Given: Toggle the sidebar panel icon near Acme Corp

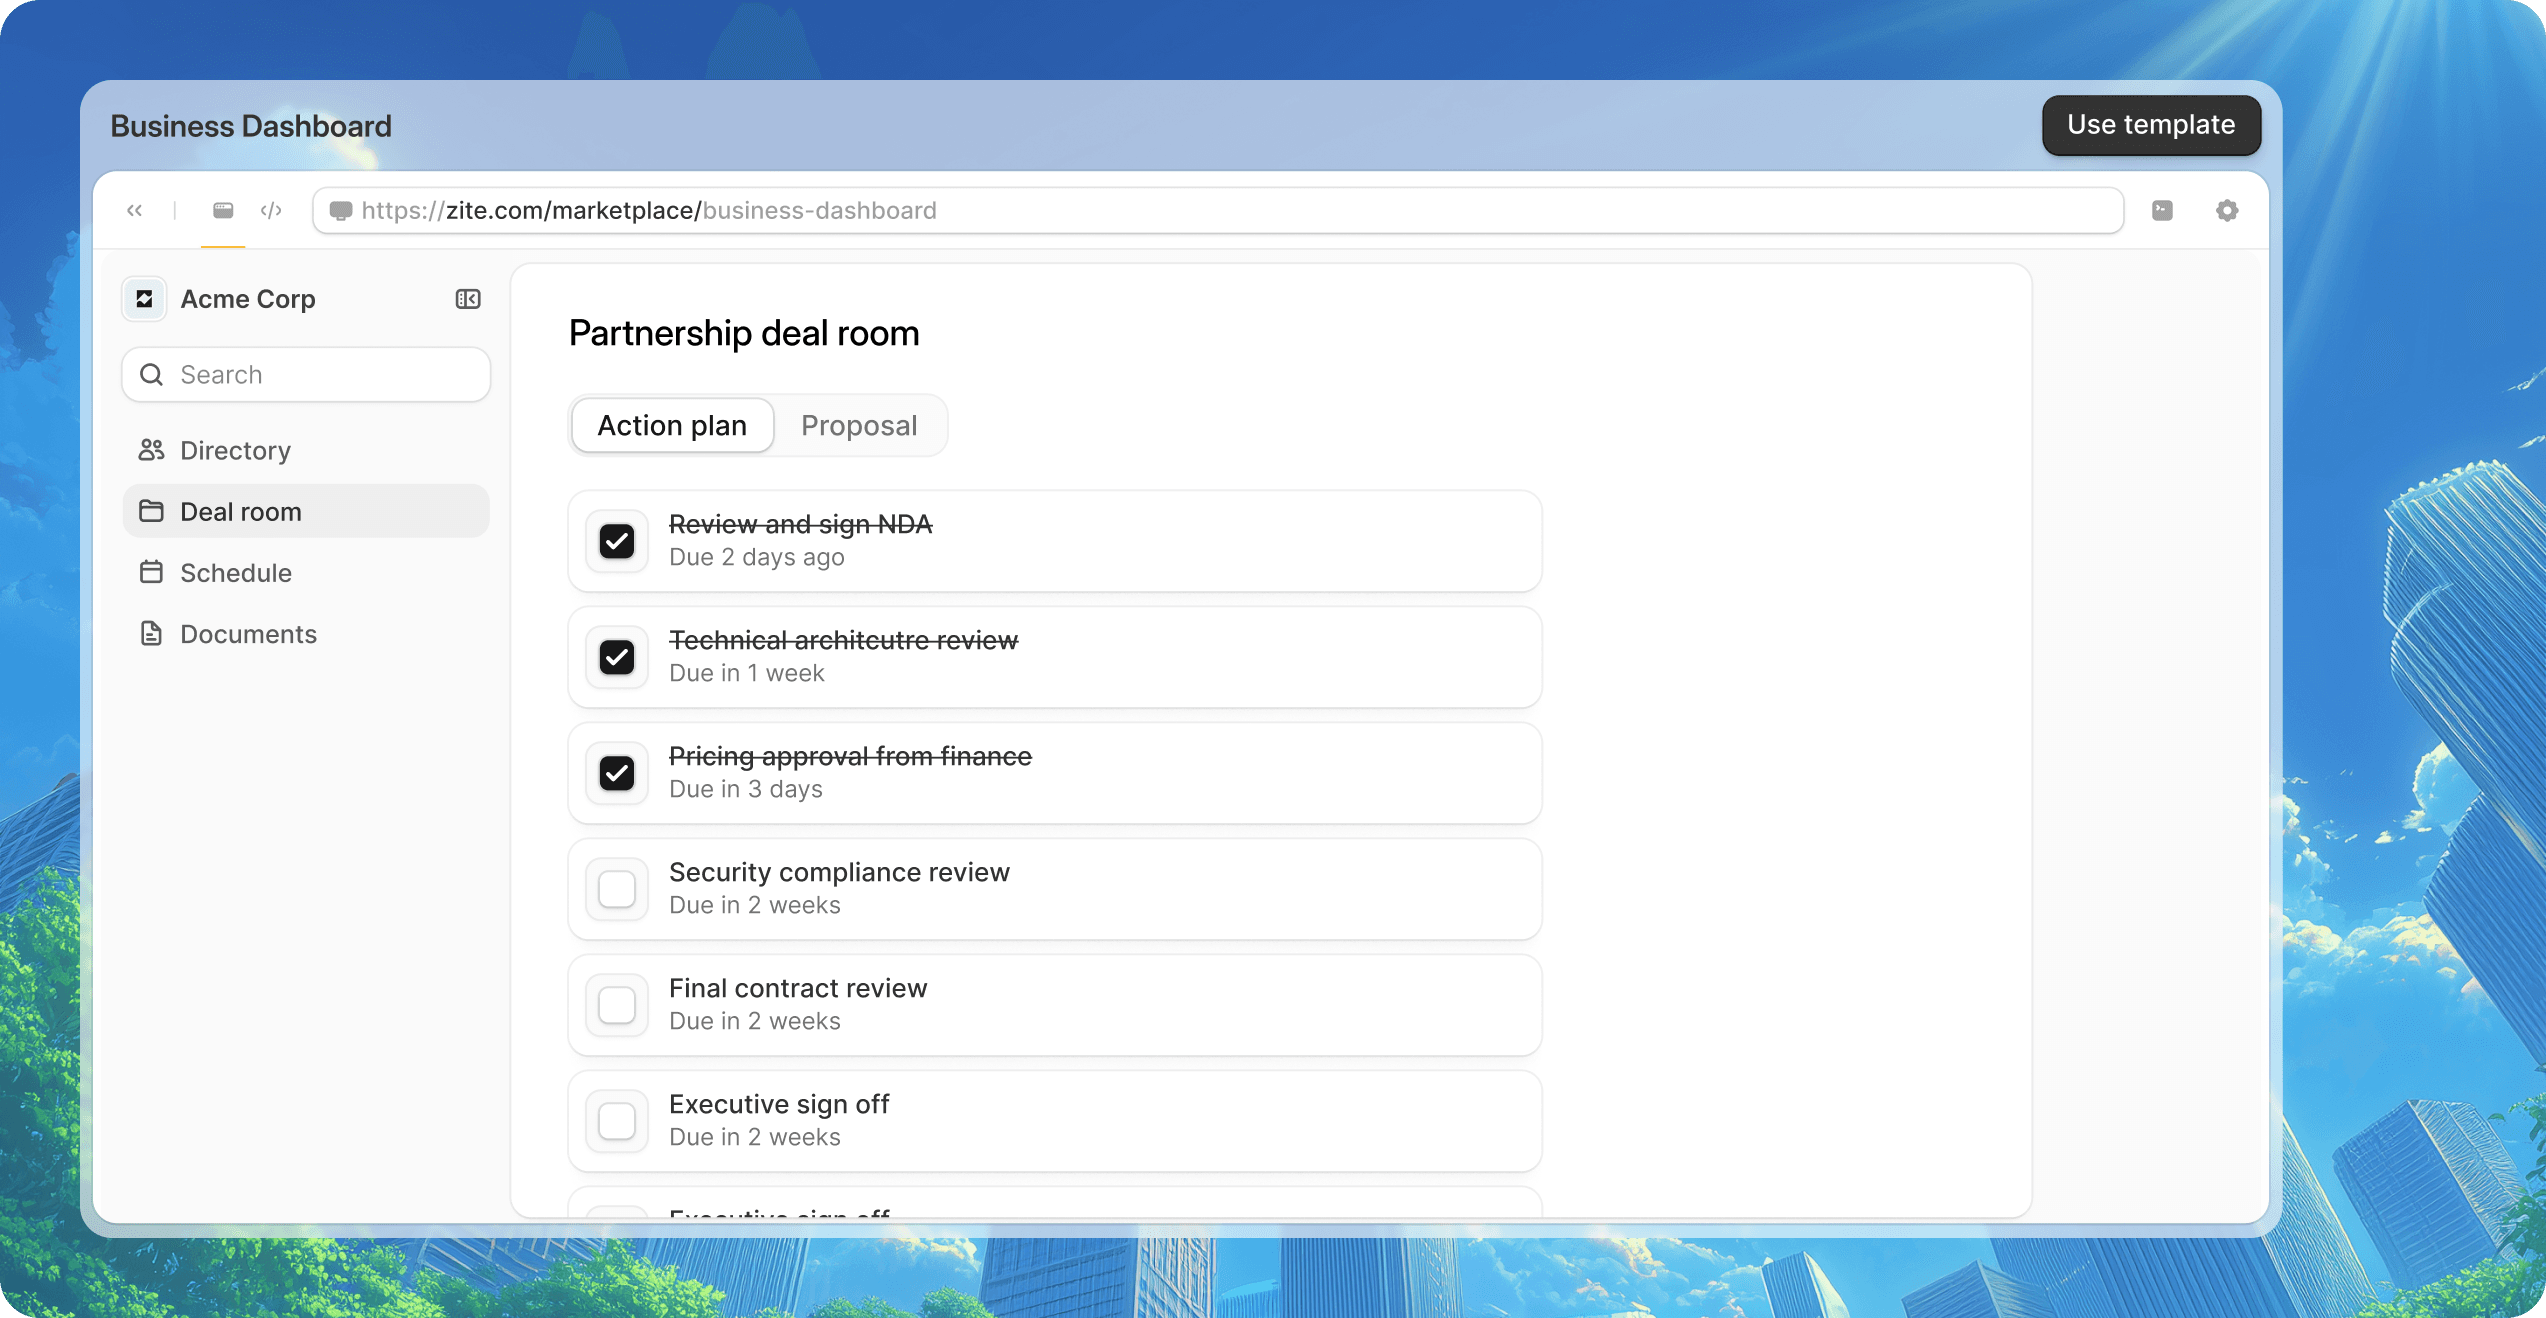Looking at the screenshot, I should (x=468, y=299).
